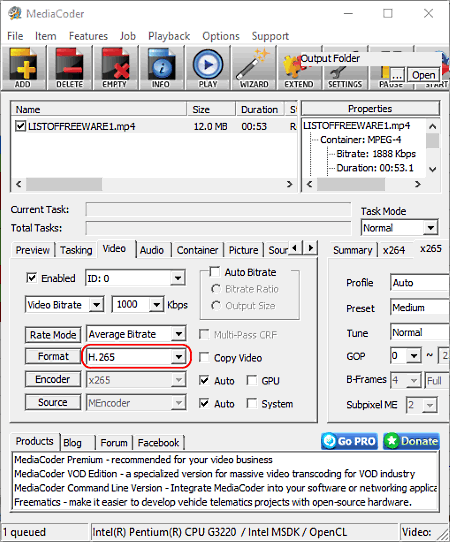Click the ADD file toolbar icon
The height and width of the screenshot is (542, 450).
[24, 68]
